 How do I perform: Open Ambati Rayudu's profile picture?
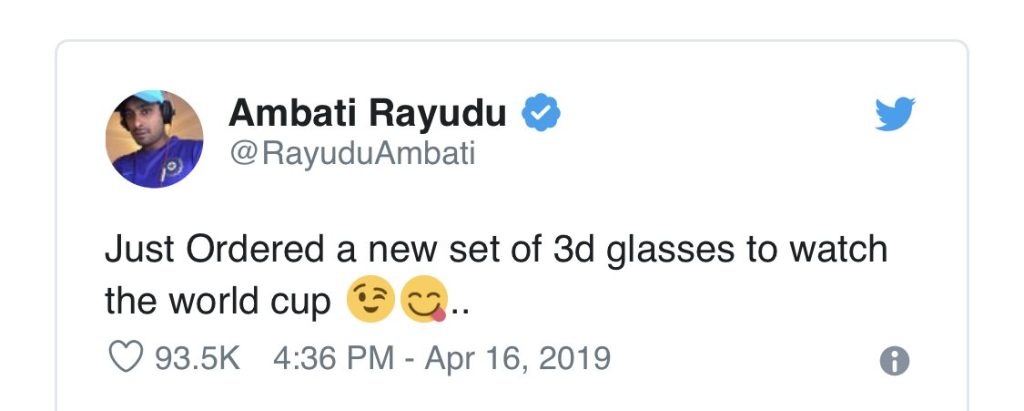155,139
